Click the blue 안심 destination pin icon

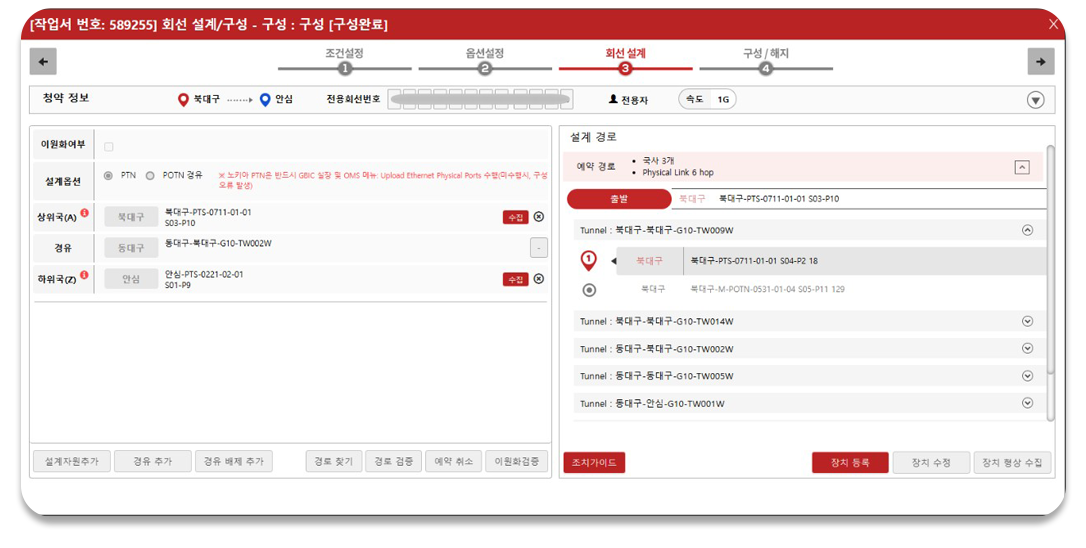(x=265, y=100)
